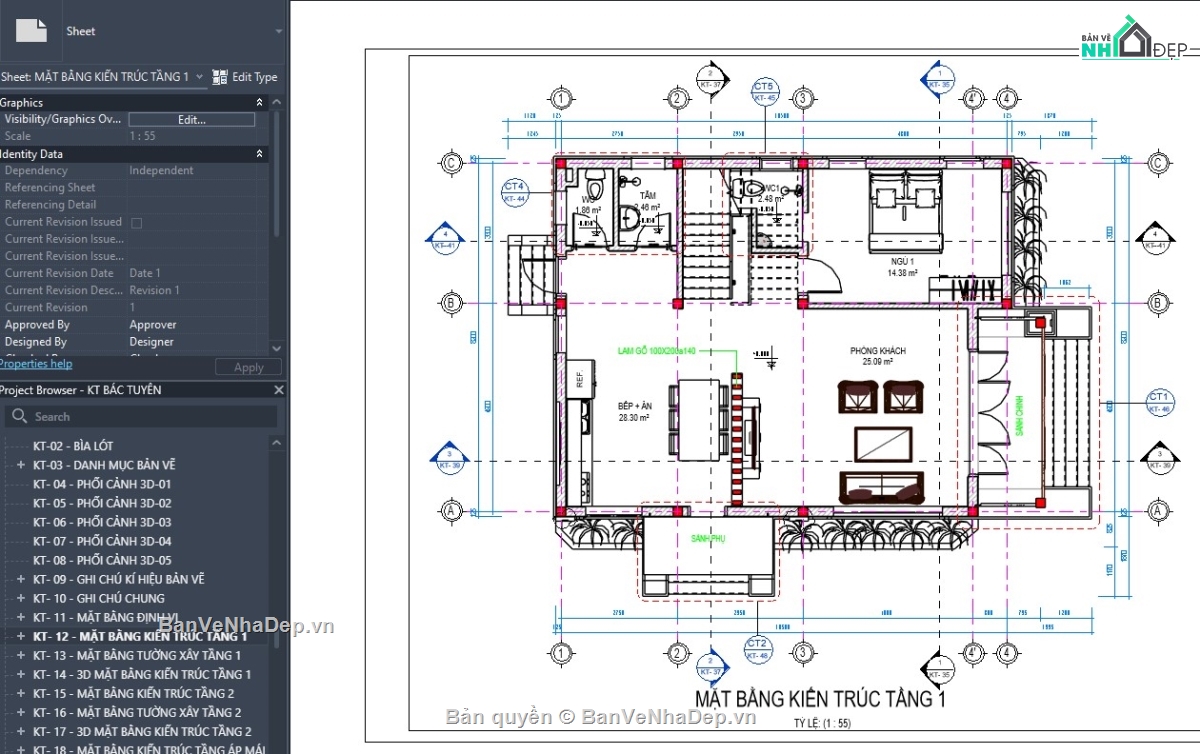Screen dimensions: 1200x754
Task: Click Properties panel scroll down arrow
Action: point(277,350)
